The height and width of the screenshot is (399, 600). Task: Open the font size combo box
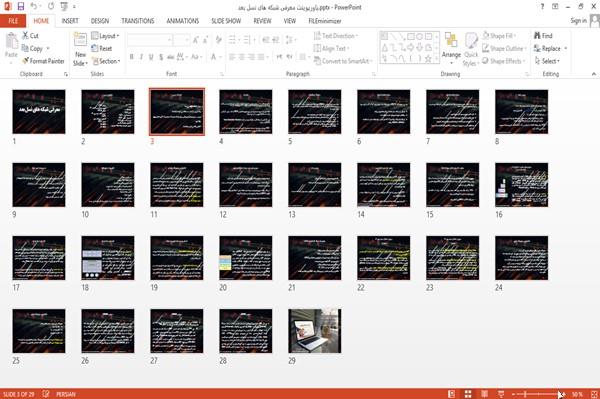[181, 40]
